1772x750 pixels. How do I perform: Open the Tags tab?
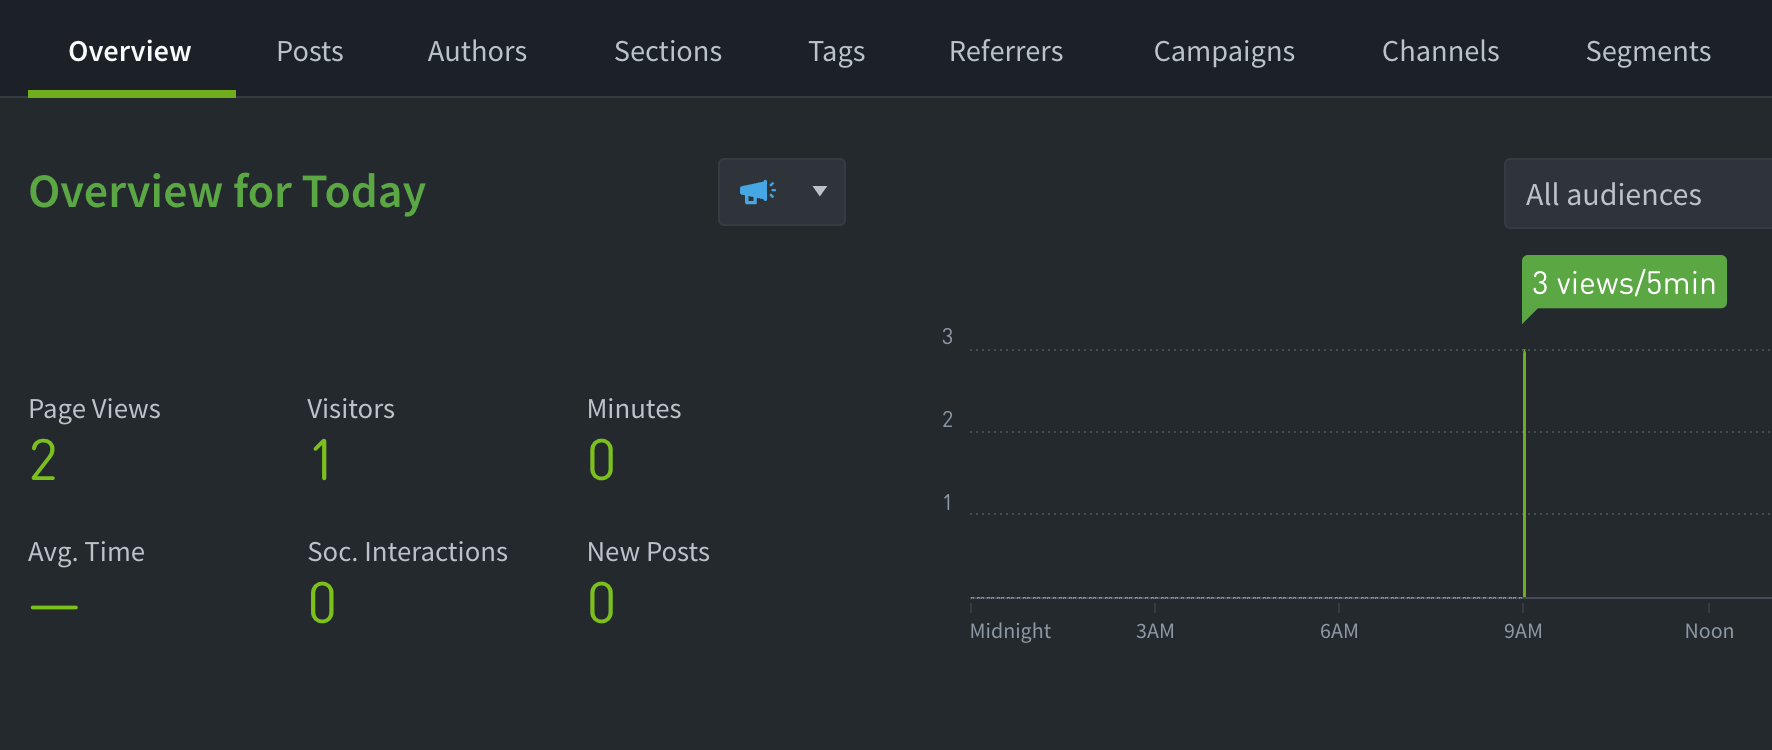pos(836,51)
